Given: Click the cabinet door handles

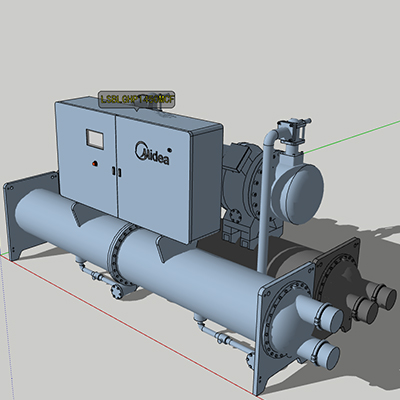Looking at the screenshot, I should coord(116,172).
